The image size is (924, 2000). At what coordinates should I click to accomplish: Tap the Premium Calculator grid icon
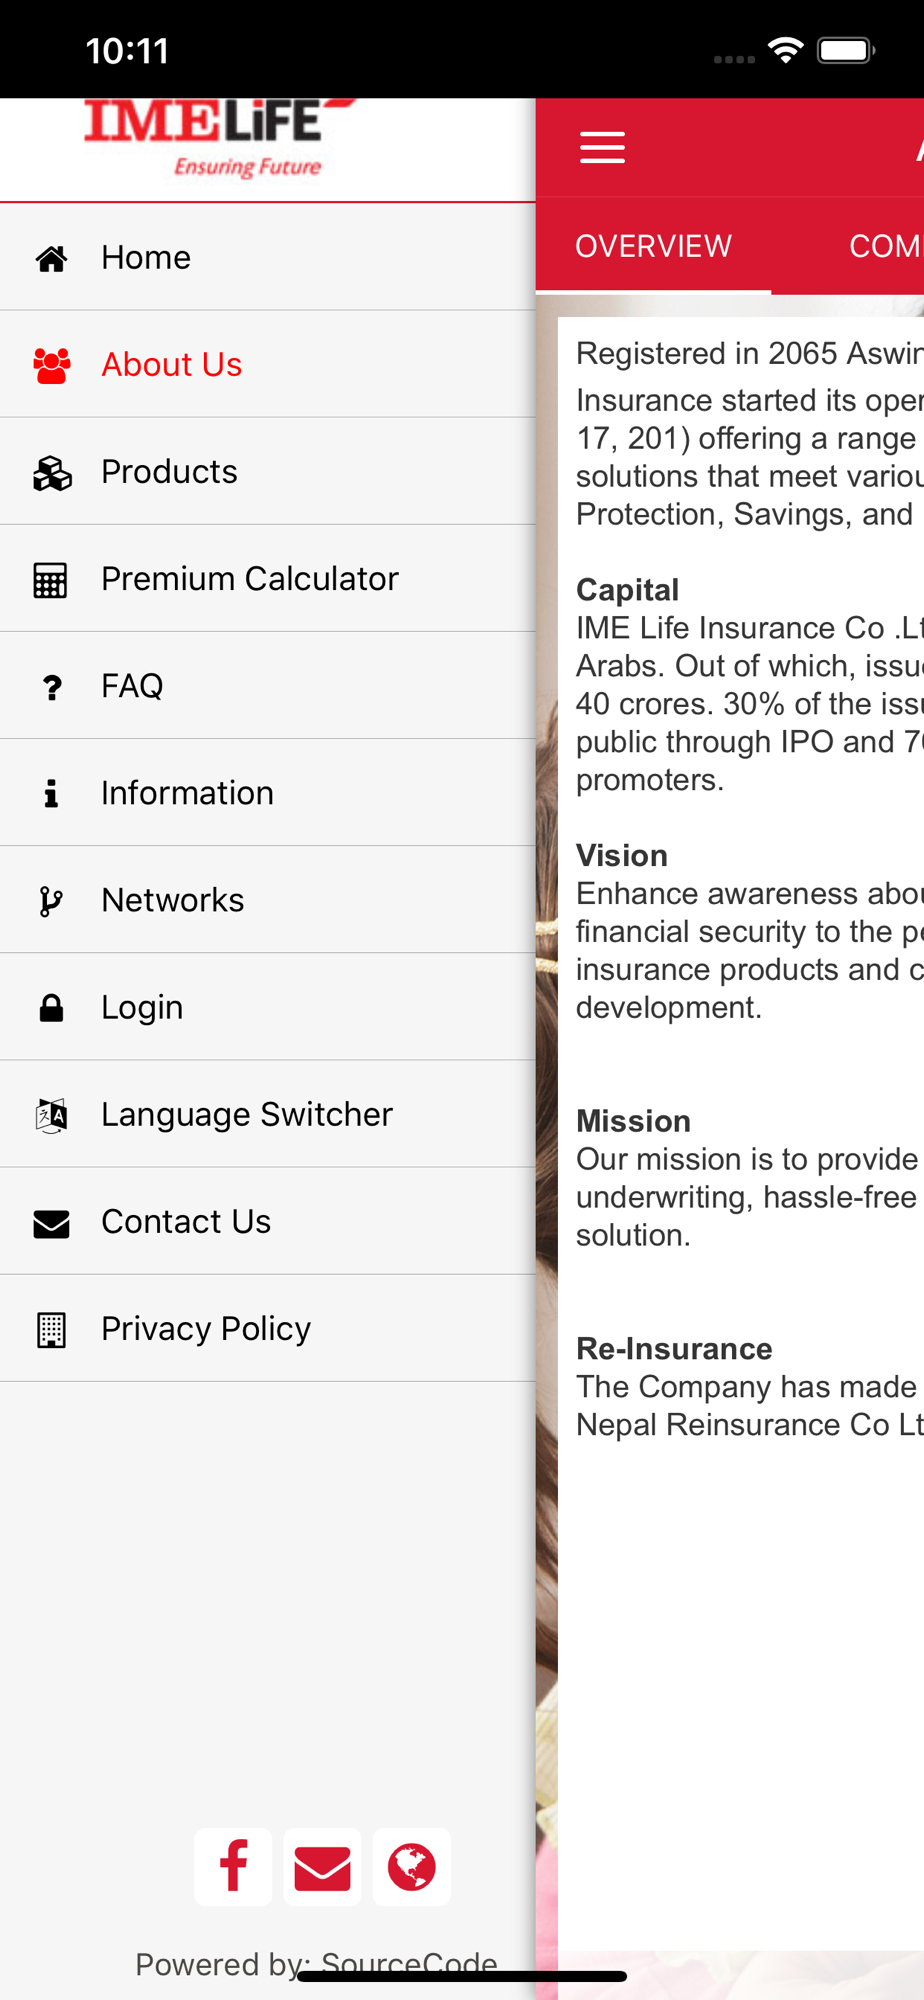coord(51,579)
